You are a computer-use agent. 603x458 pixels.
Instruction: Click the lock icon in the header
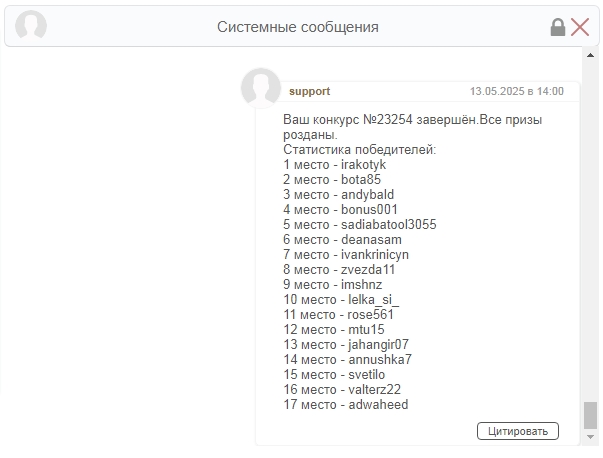pyautogui.click(x=558, y=27)
